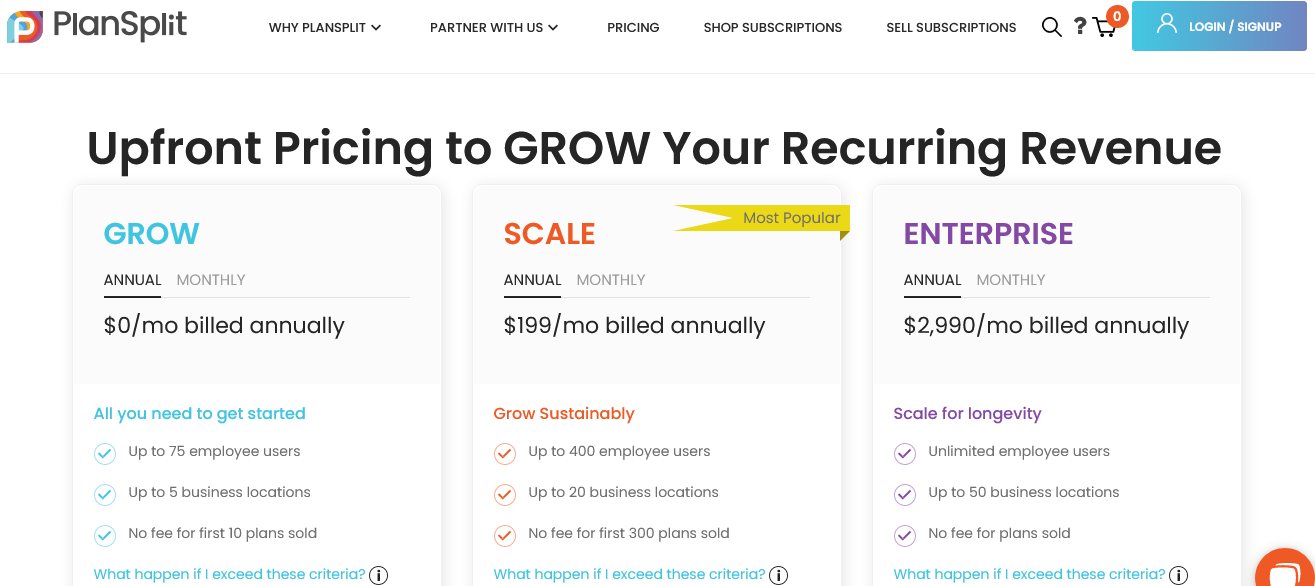1315x586 pixels.
Task: Open the search magnifier icon
Action: 1051,27
